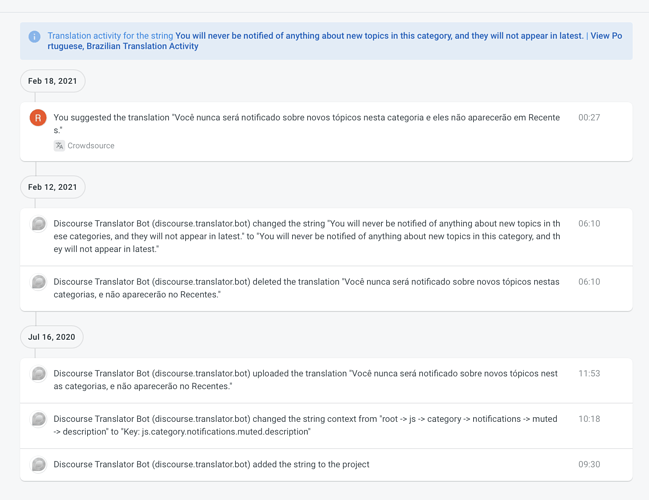Open View Portuguese, Brazilian Translation Activity link
Viewport: 649px width, 500px height.
click(x=334, y=41)
